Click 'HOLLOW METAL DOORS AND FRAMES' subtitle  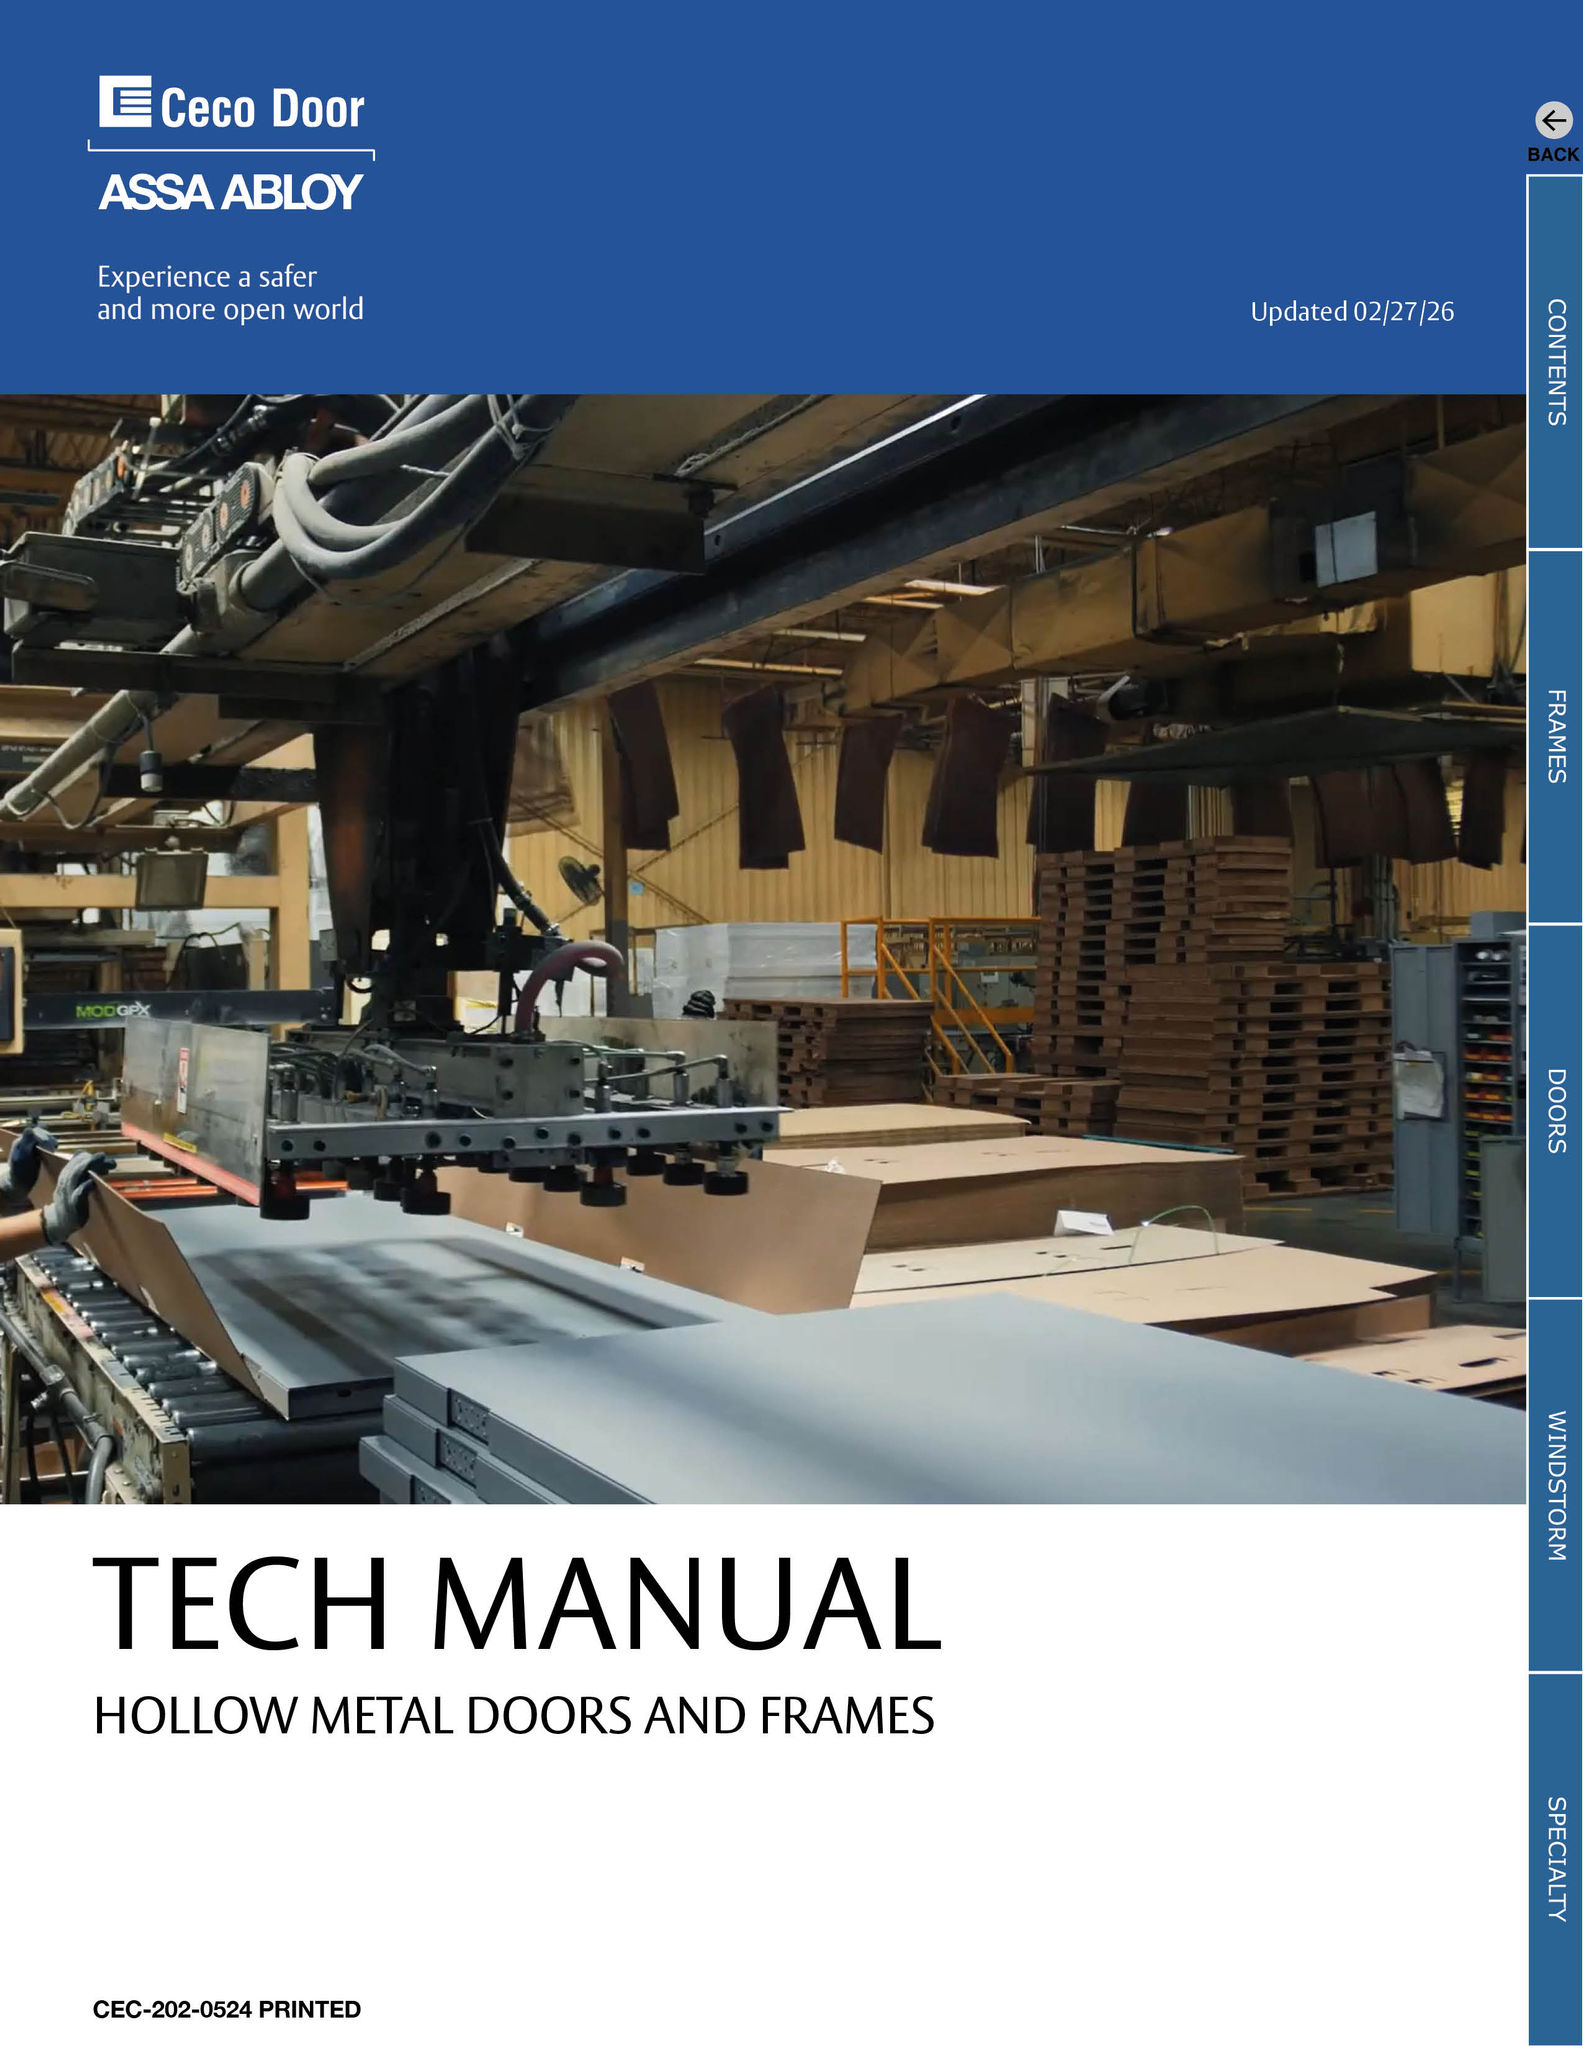(514, 1716)
